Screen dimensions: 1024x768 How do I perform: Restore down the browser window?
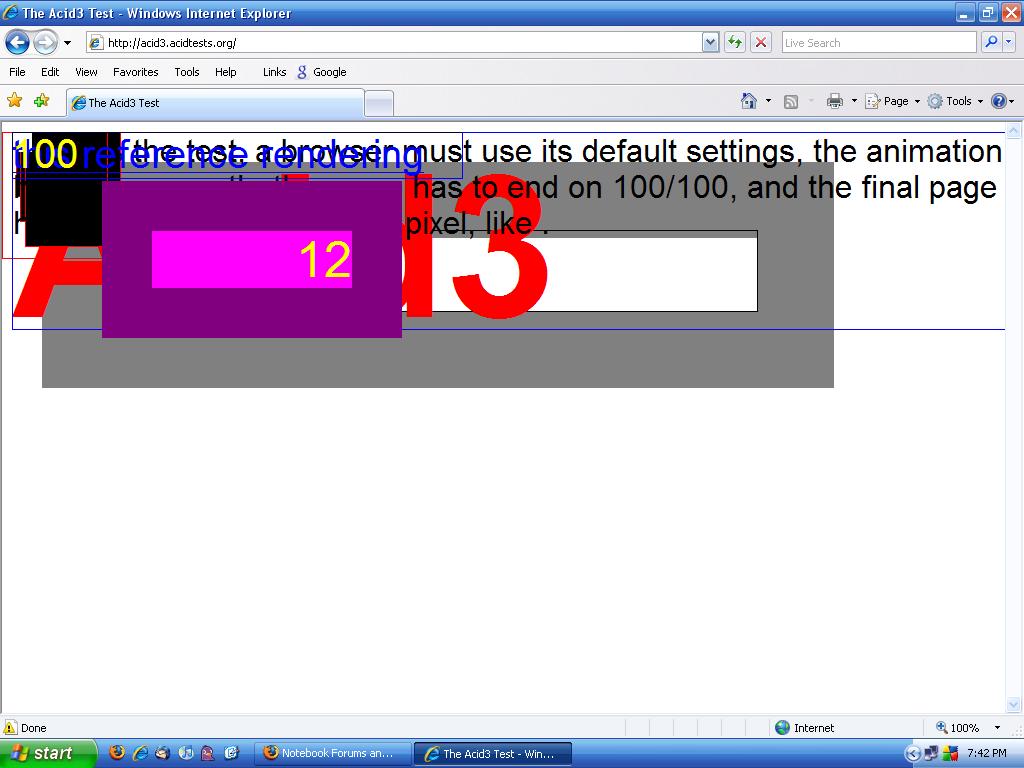coord(987,12)
